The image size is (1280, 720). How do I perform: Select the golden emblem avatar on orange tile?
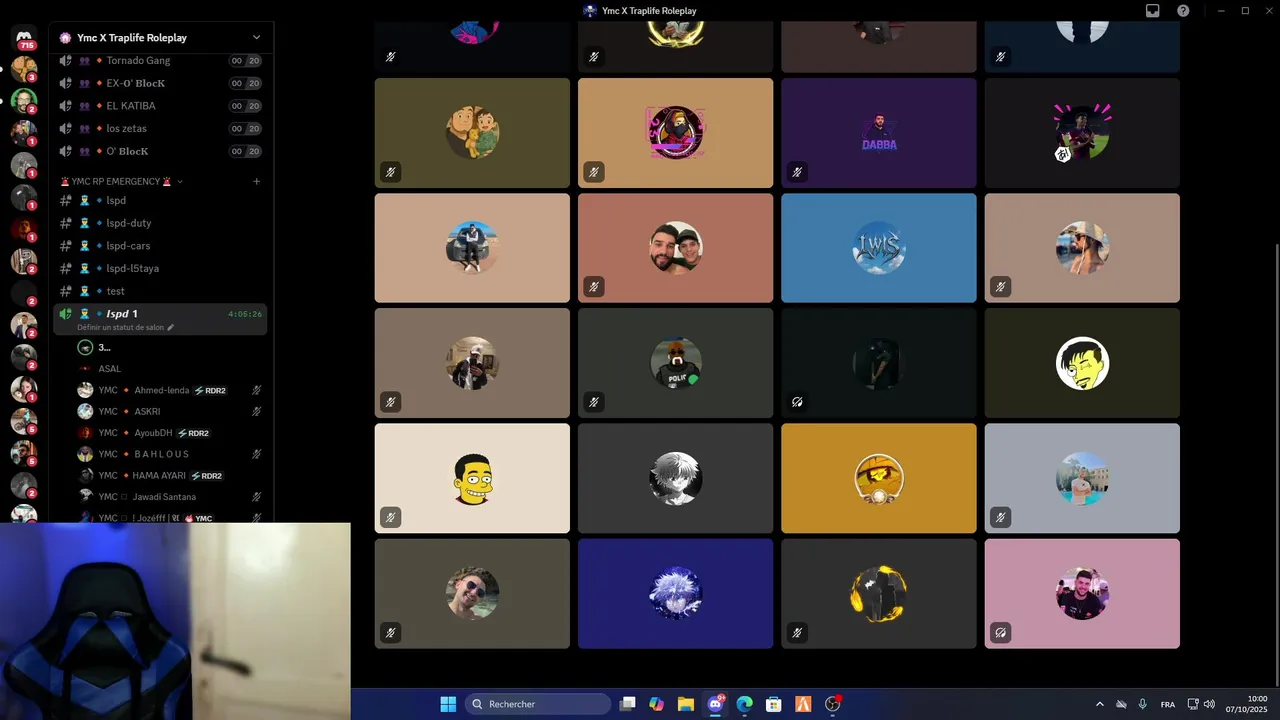point(878,478)
